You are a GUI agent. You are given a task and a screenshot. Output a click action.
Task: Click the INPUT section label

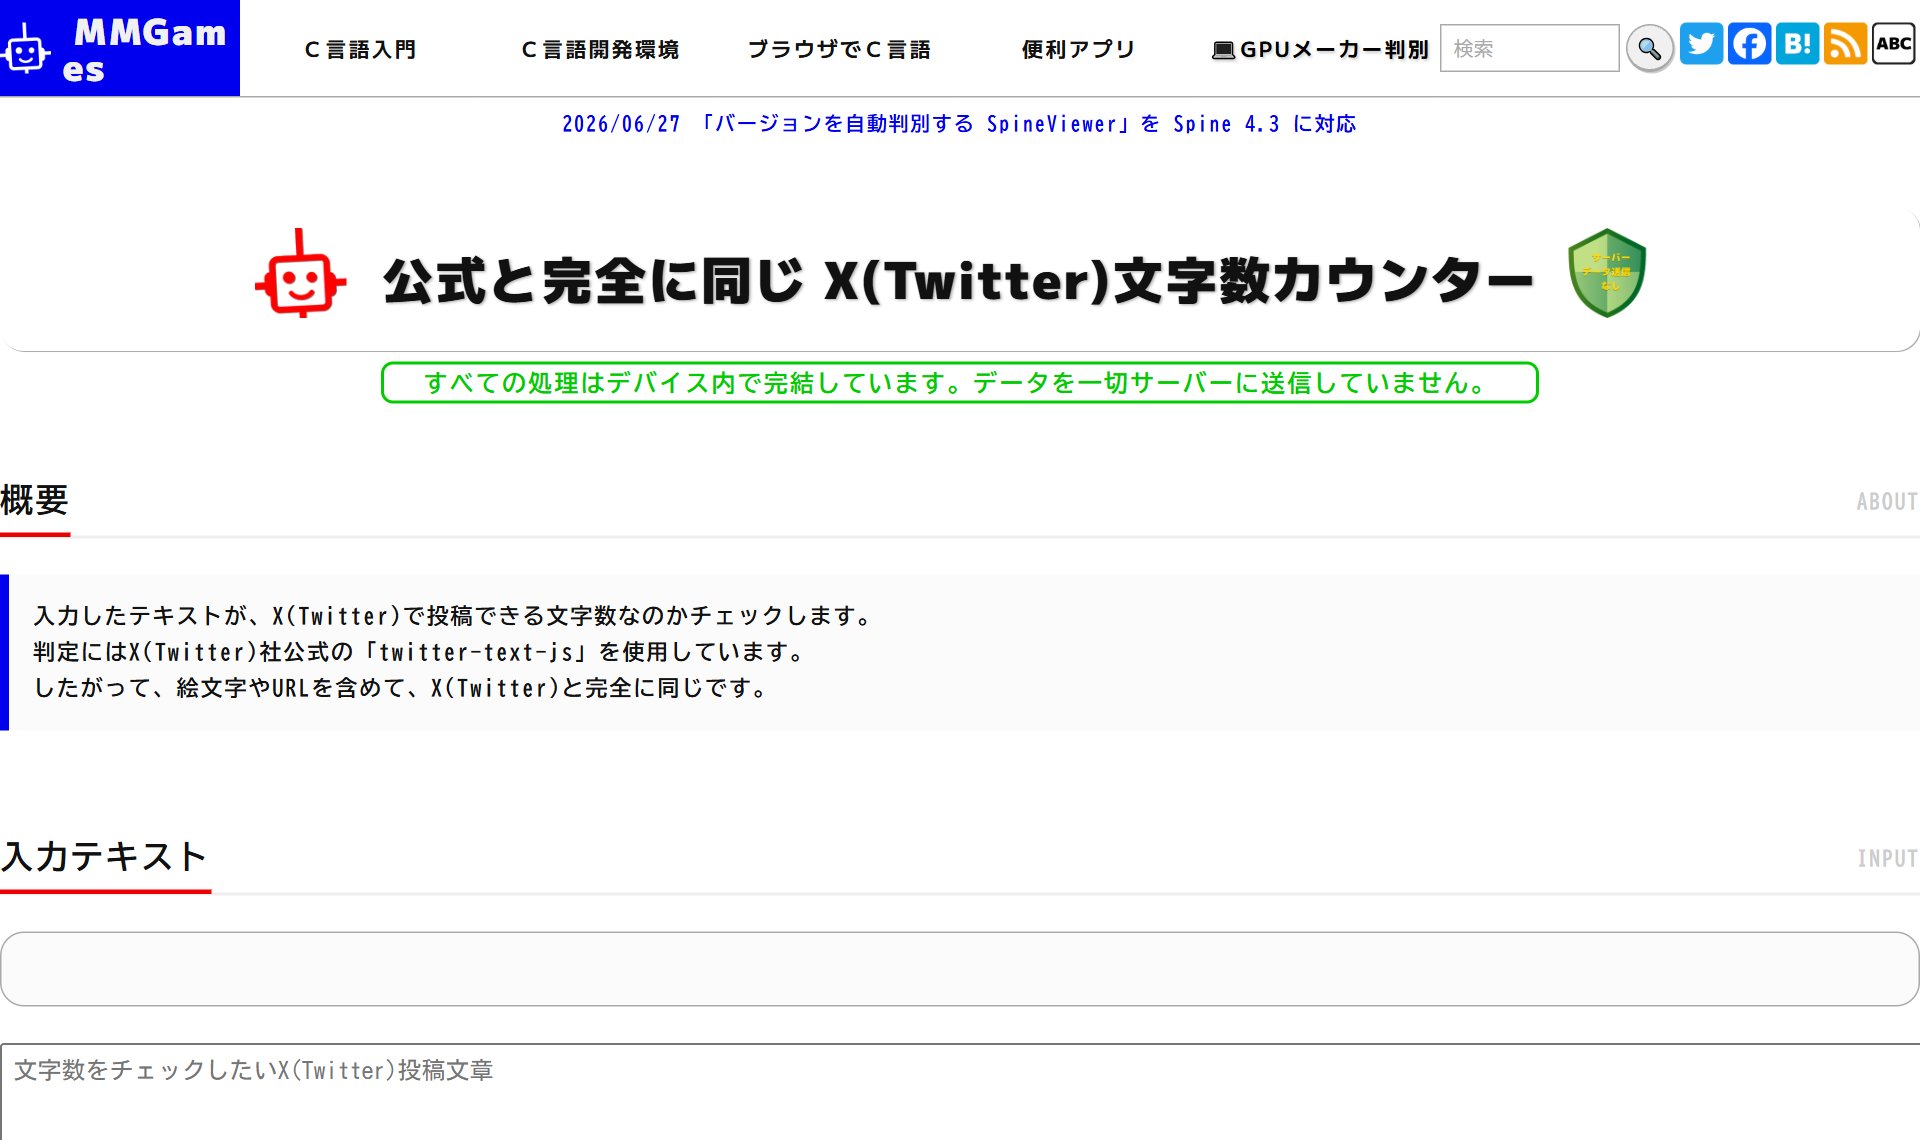(x=1888, y=859)
